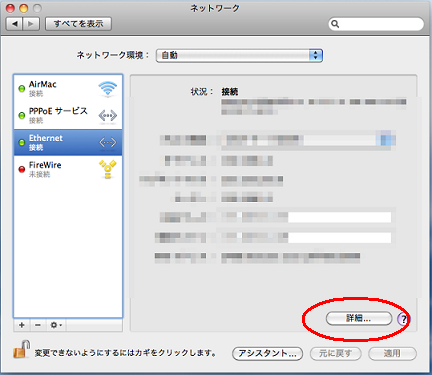Click the 詳細... advanced button
This screenshot has width=432, height=375.
click(x=359, y=318)
